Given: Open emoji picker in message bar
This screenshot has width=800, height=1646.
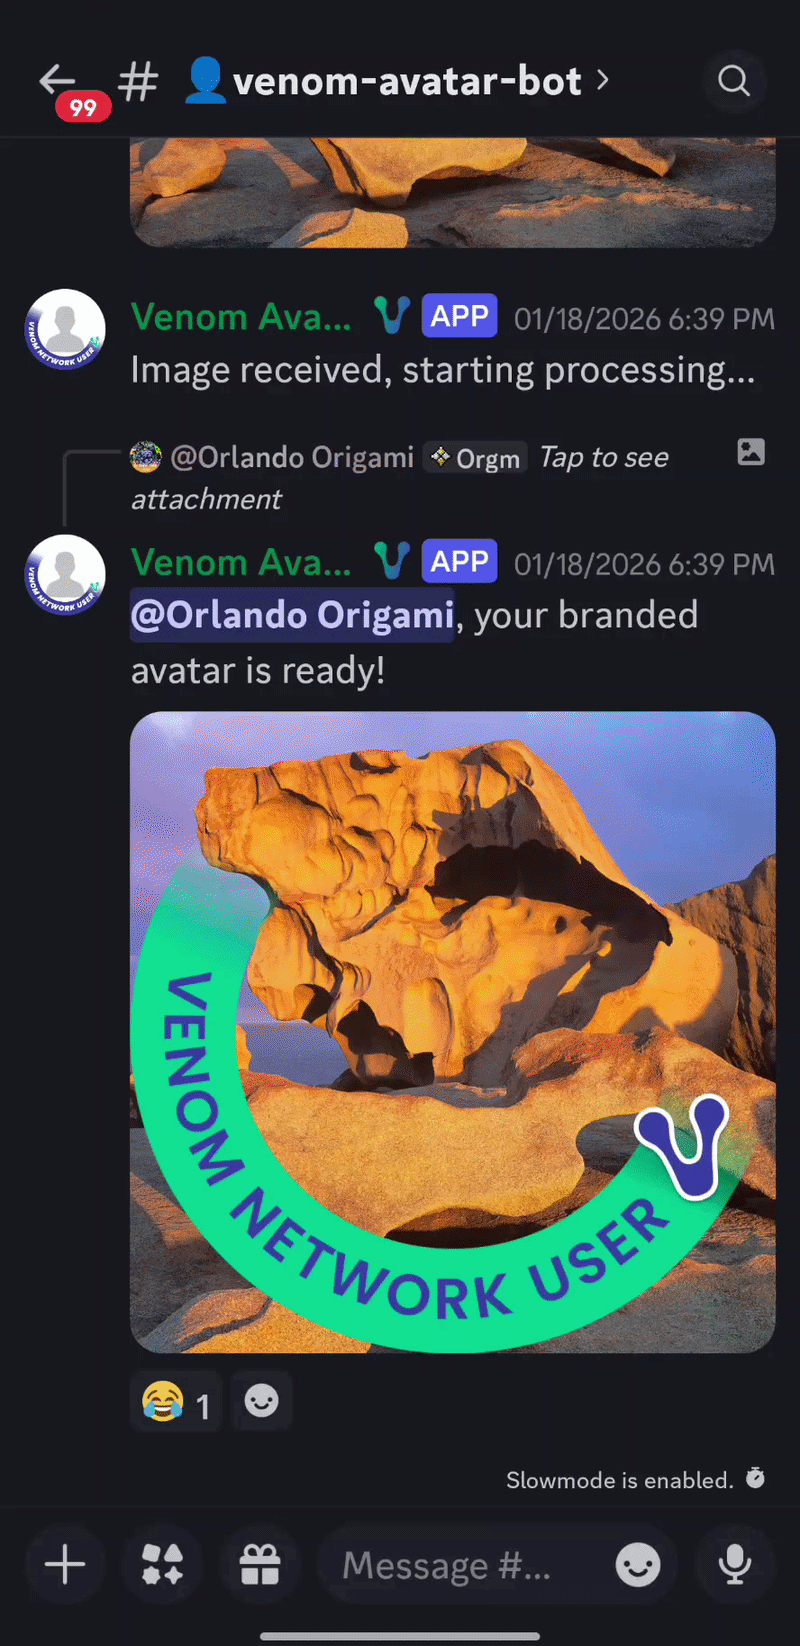Looking at the screenshot, I should click(638, 1564).
